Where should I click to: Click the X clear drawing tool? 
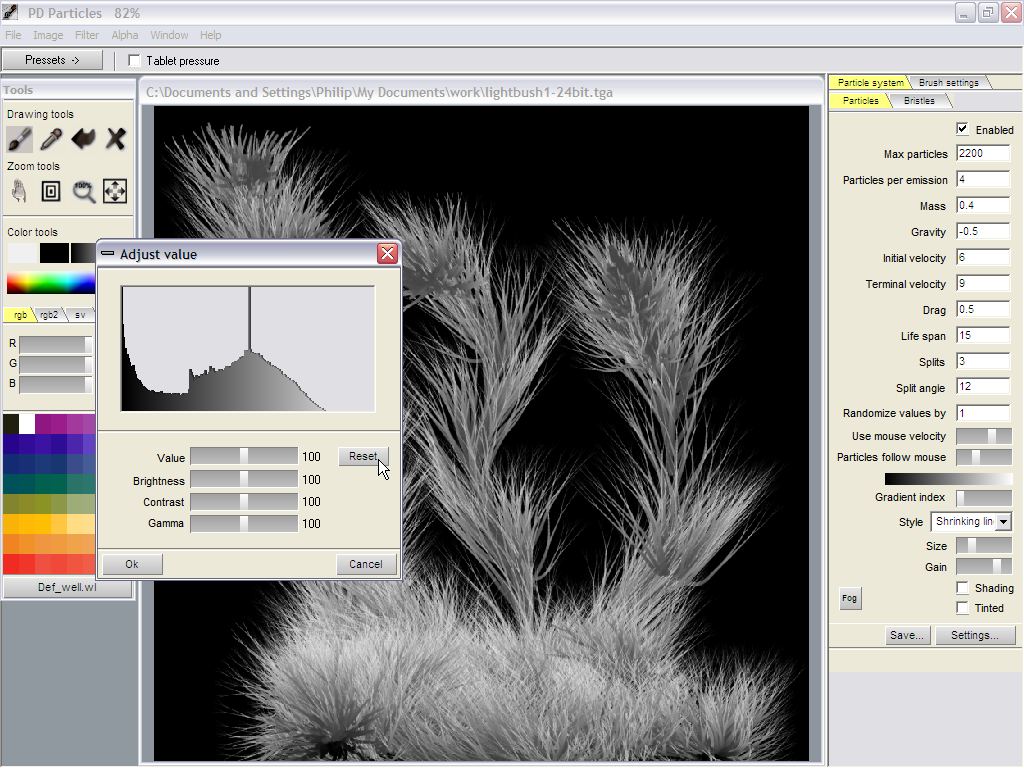[116, 139]
